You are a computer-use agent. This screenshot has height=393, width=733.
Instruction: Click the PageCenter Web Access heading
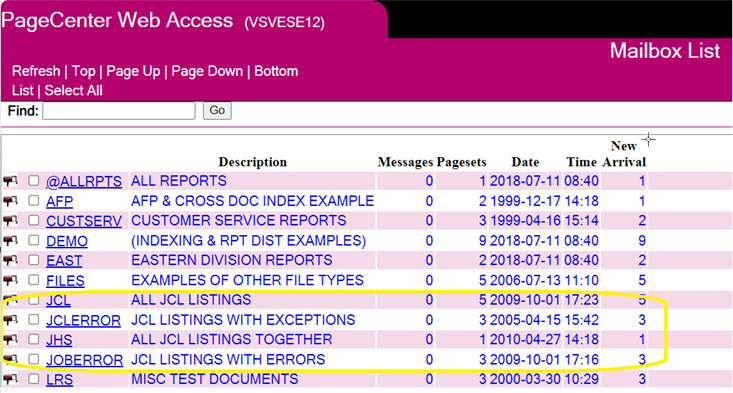pos(117,21)
